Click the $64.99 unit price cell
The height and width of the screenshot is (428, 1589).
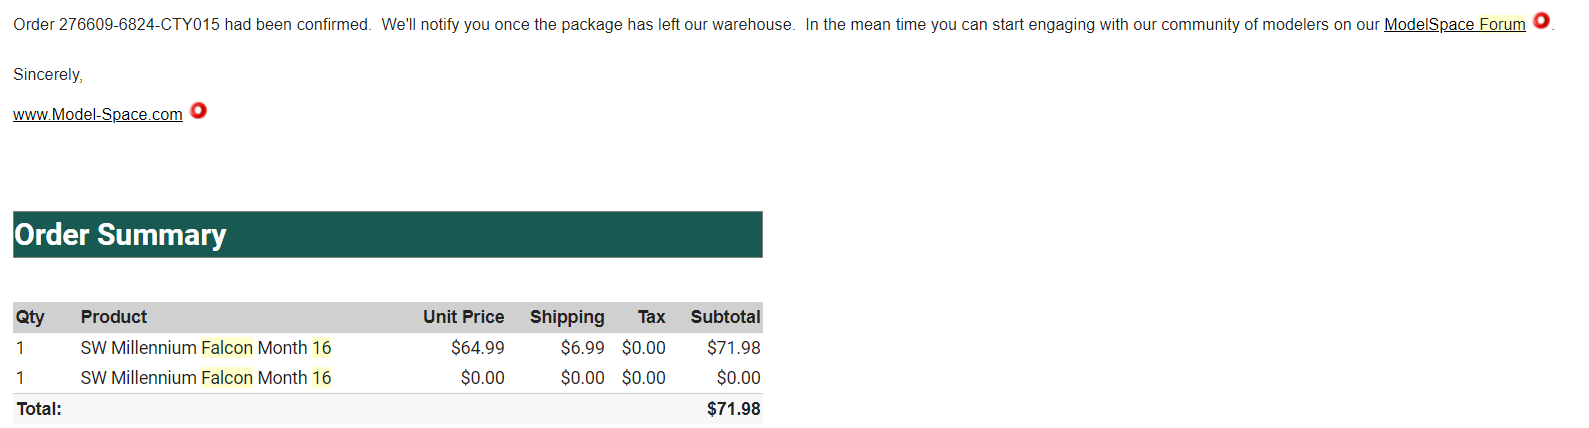[477, 348]
